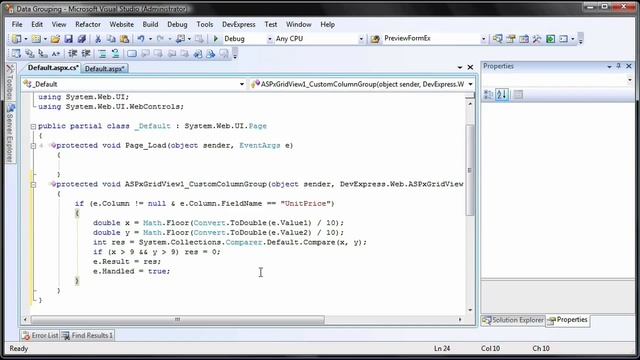Click the Save All icon
Image resolution: width=640 pixels, height=360 pixels.
click(x=82, y=39)
